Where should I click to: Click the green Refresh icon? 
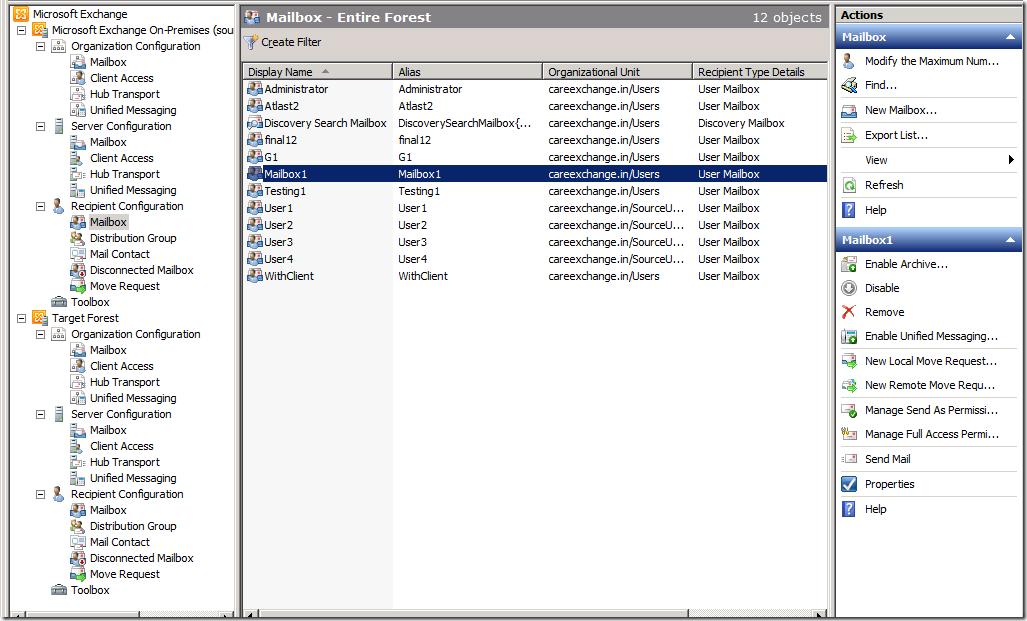[849, 185]
